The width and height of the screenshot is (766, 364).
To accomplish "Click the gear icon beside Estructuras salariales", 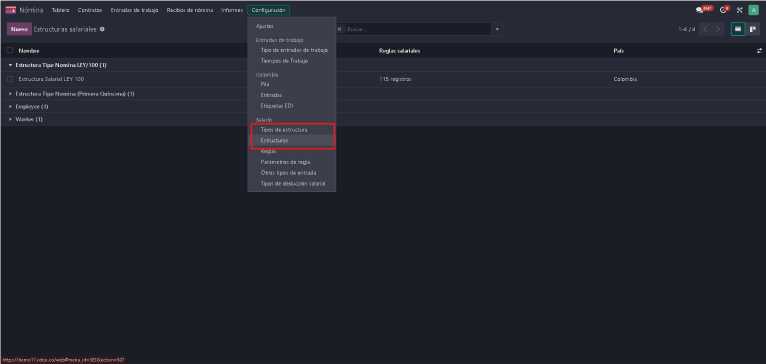I will [102, 29].
